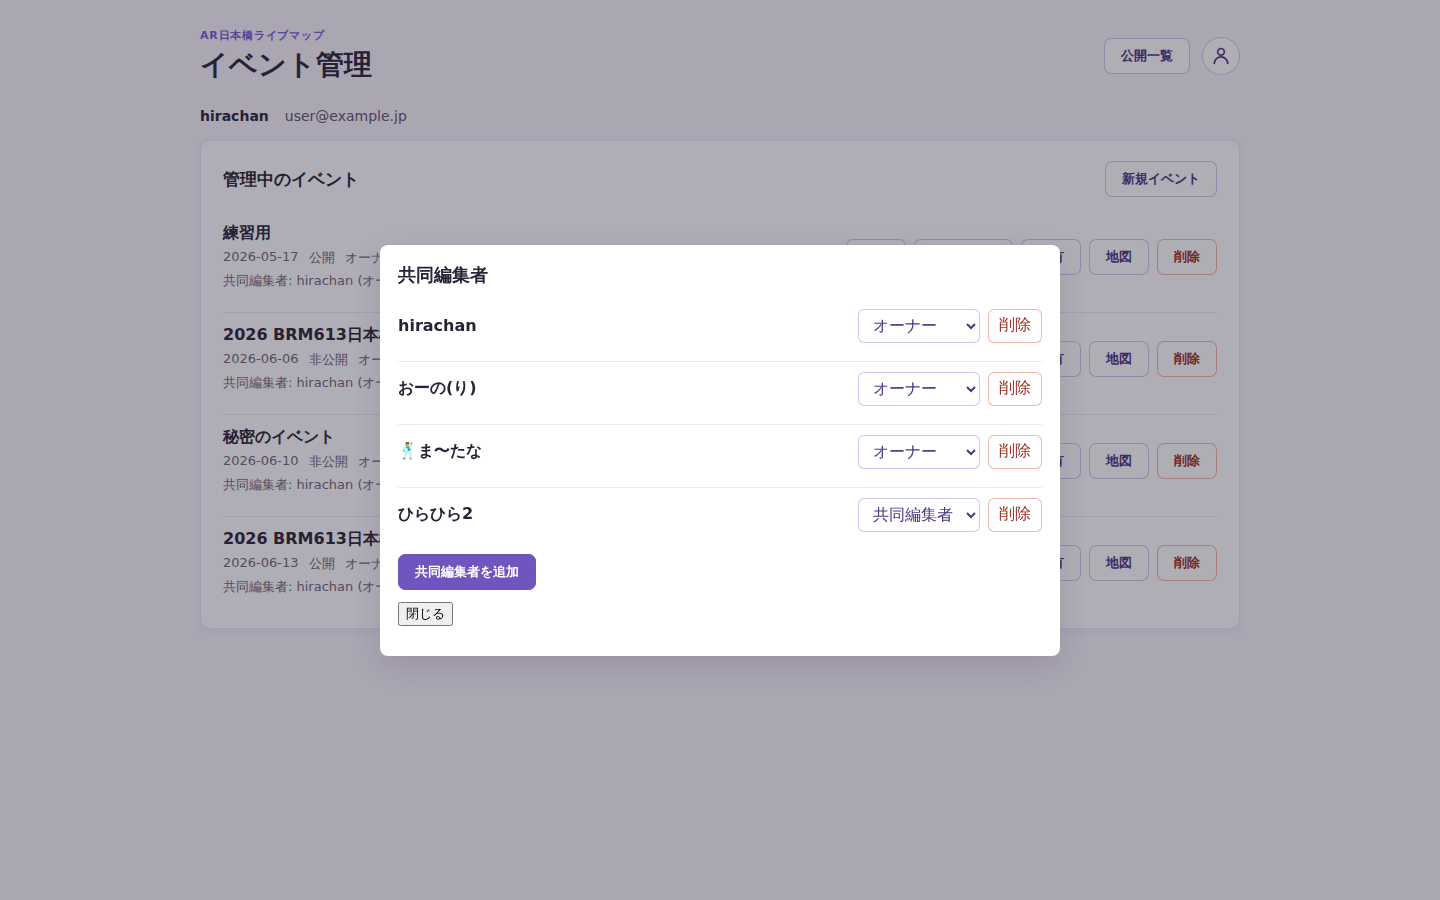Viewport: 1440px width, 900px height.
Task: Click the 秘密のイベント title
Action: 278,437
